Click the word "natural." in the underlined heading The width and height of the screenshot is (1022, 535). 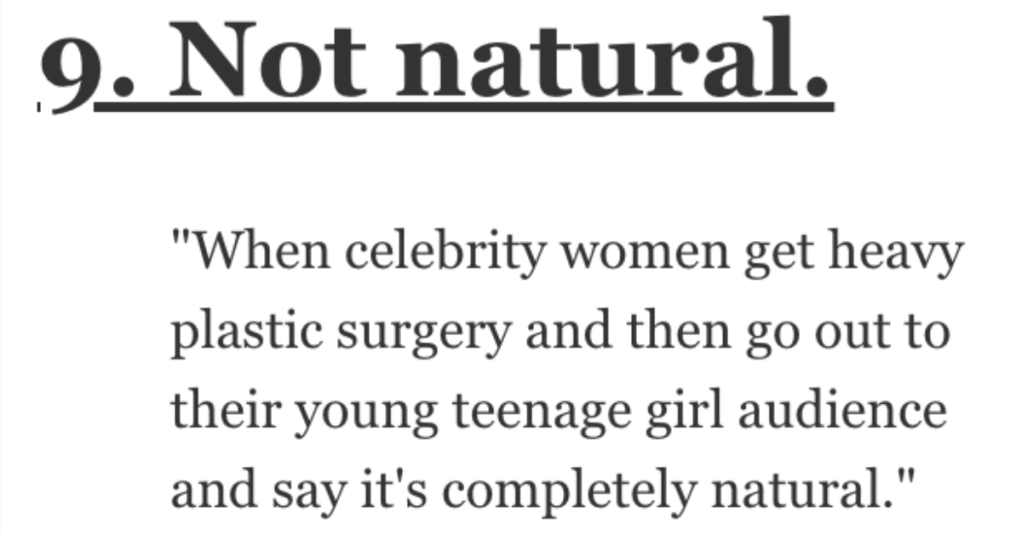(614, 61)
